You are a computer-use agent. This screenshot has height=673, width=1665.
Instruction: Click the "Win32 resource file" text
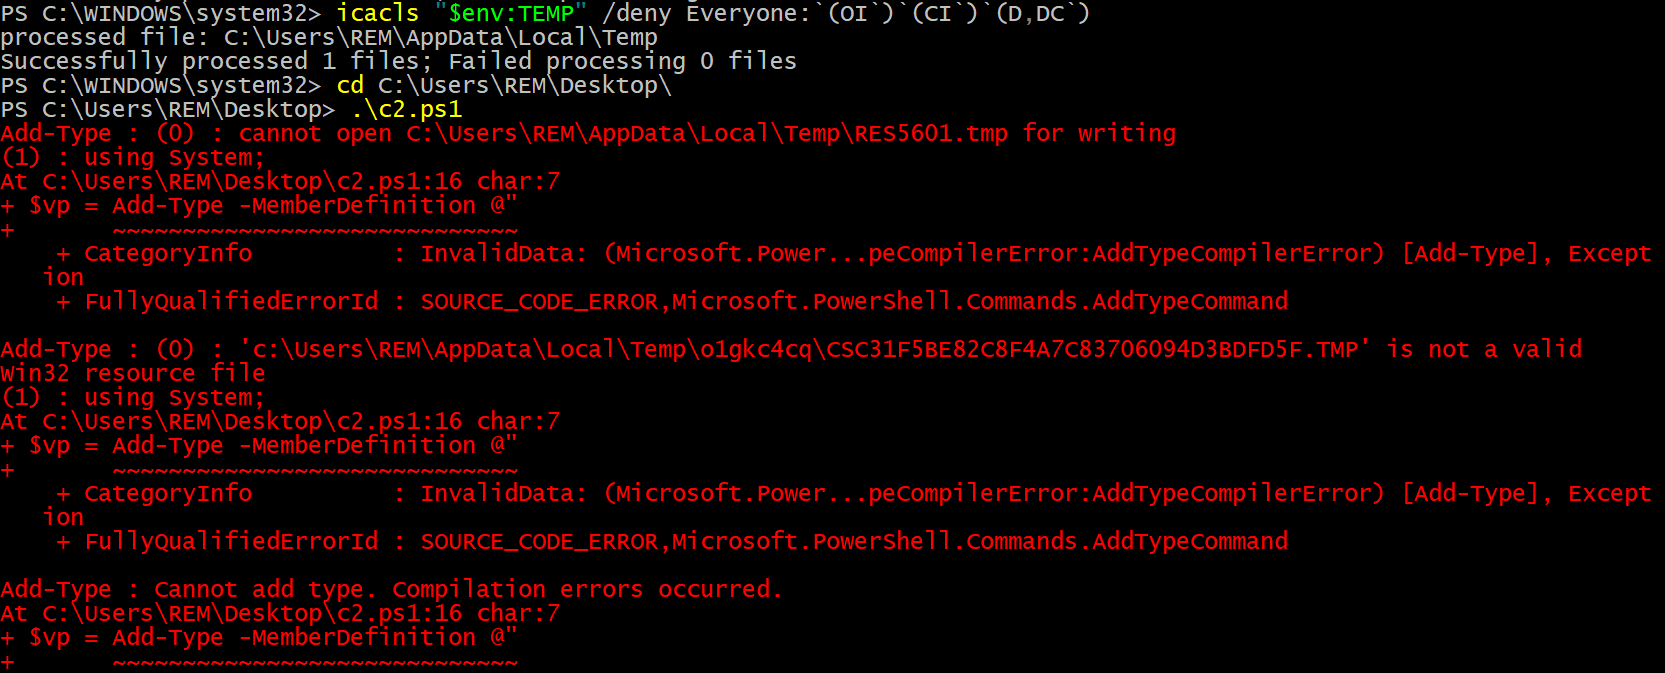click(x=132, y=374)
